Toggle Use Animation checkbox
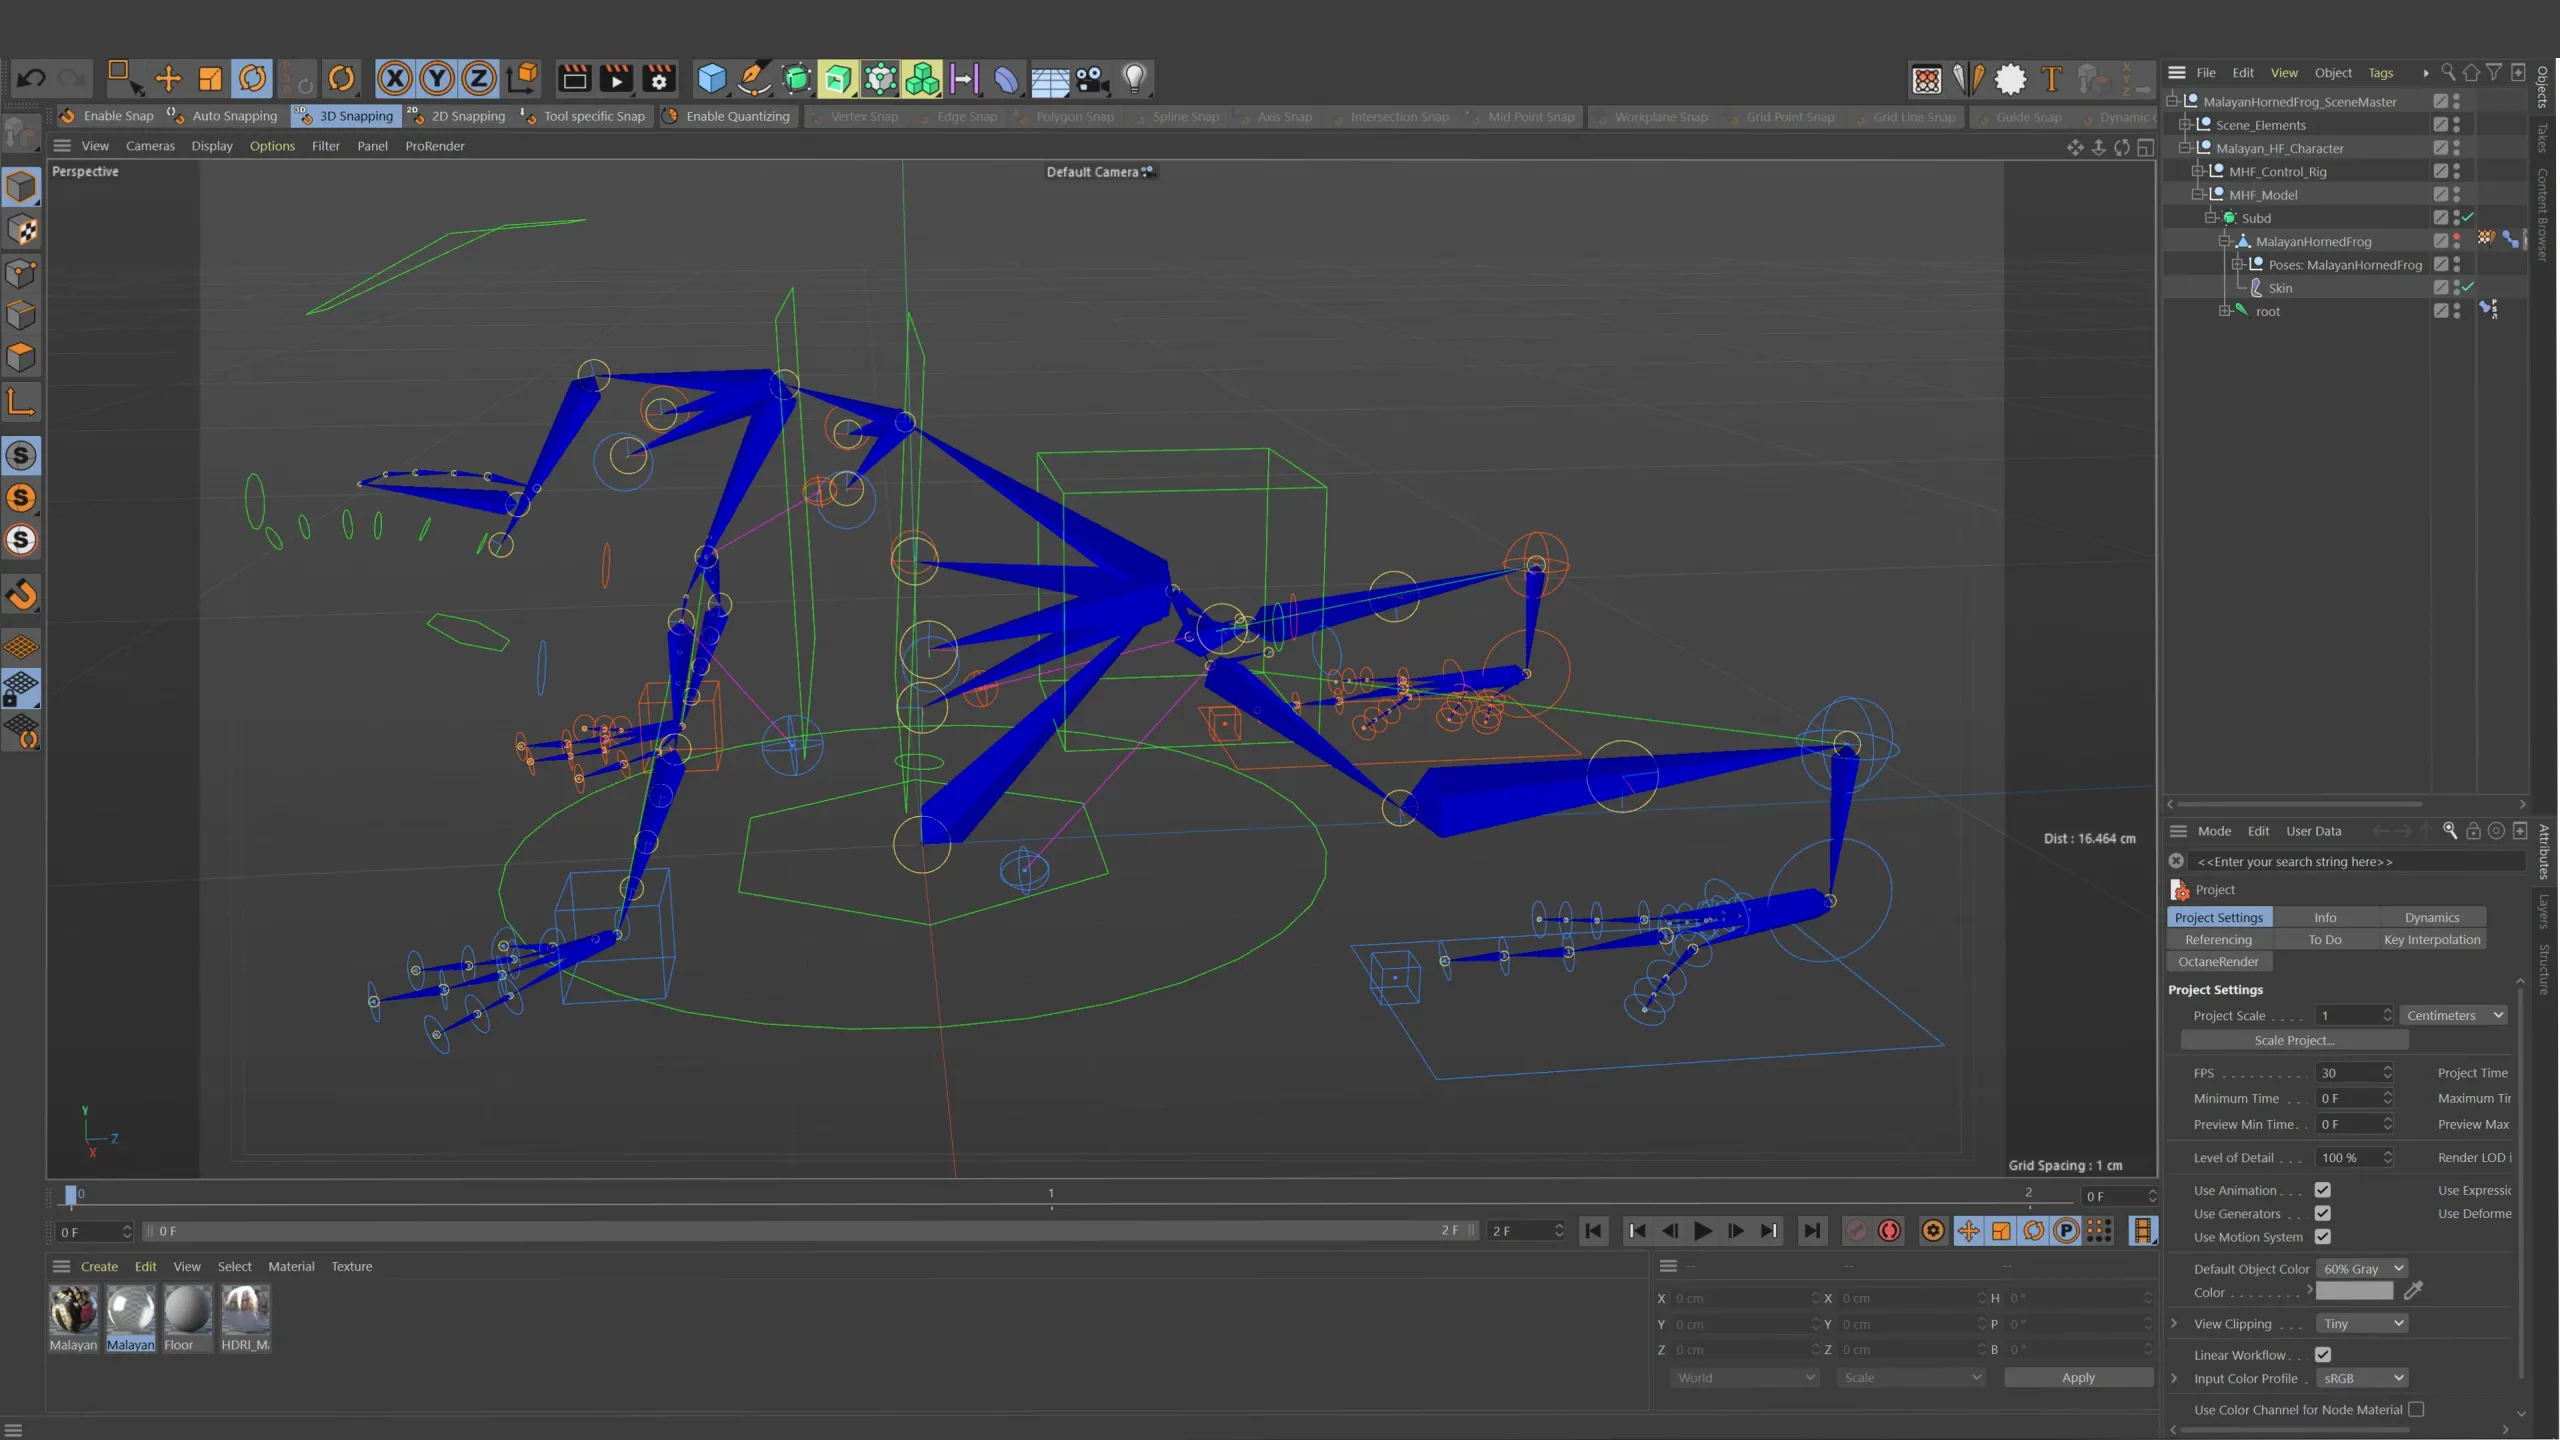This screenshot has width=2560, height=1440. pyautogui.click(x=2323, y=1190)
